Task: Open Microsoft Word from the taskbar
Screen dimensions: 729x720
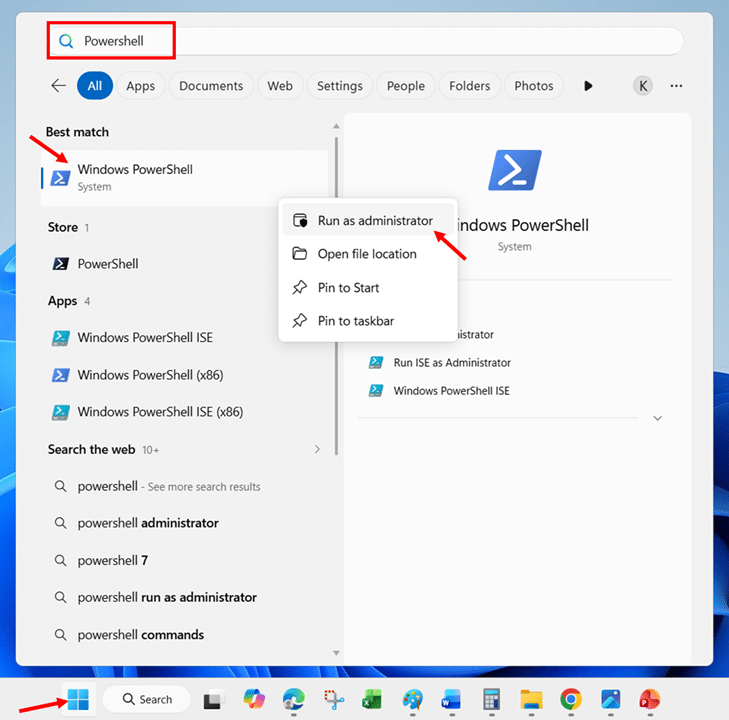Action: click(452, 699)
